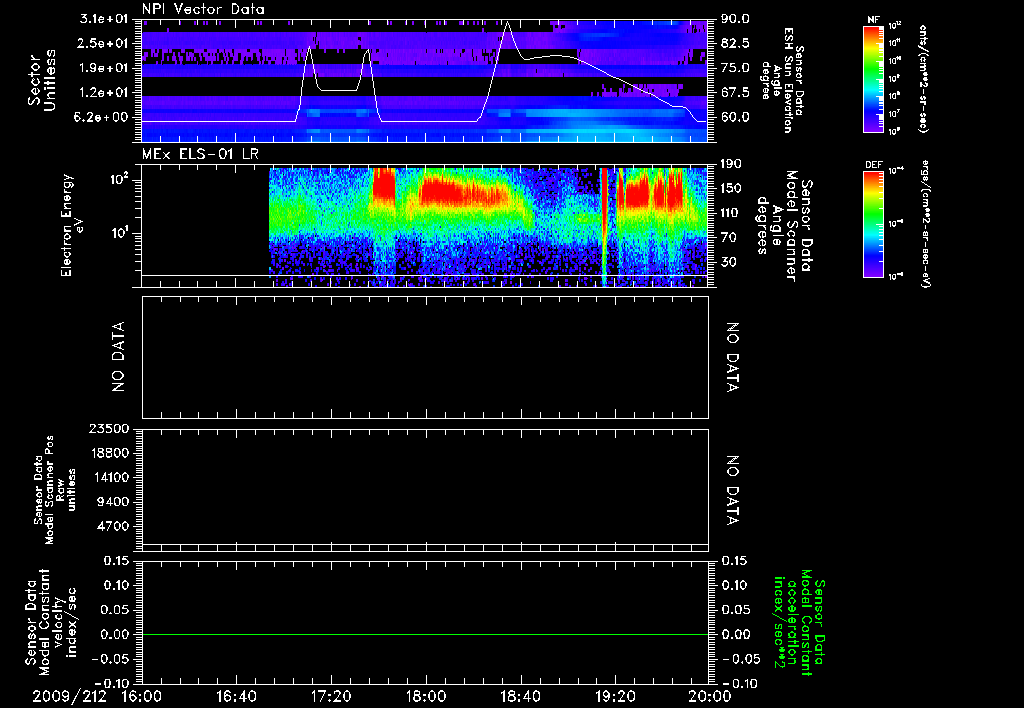The width and height of the screenshot is (1024, 708).
Task: Click the 75.0 sun elevation tick label
Action: [735, 68]
